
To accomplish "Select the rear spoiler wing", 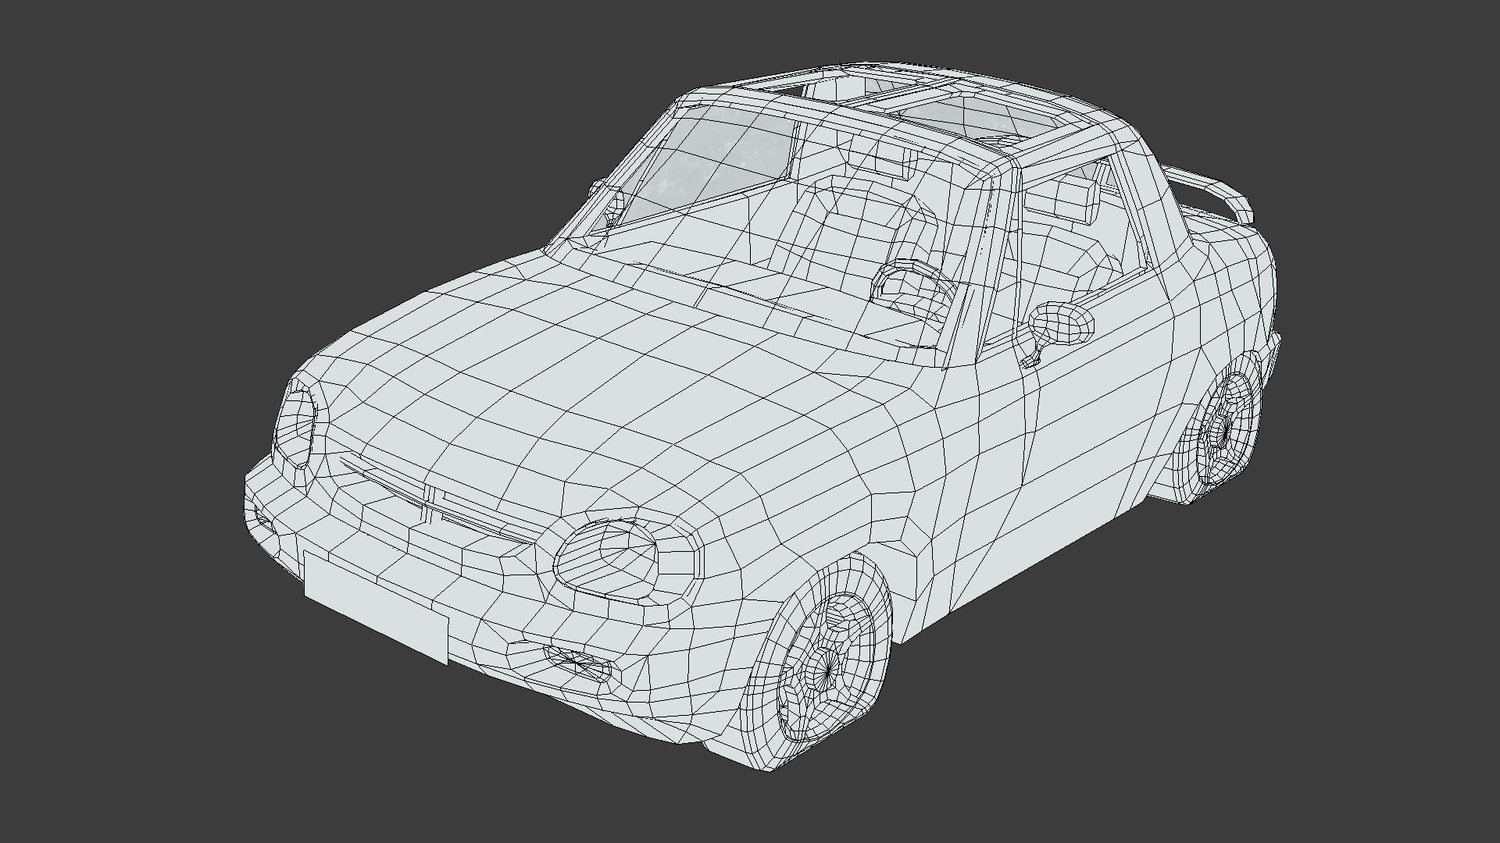I will click(x=1205, y=193).
